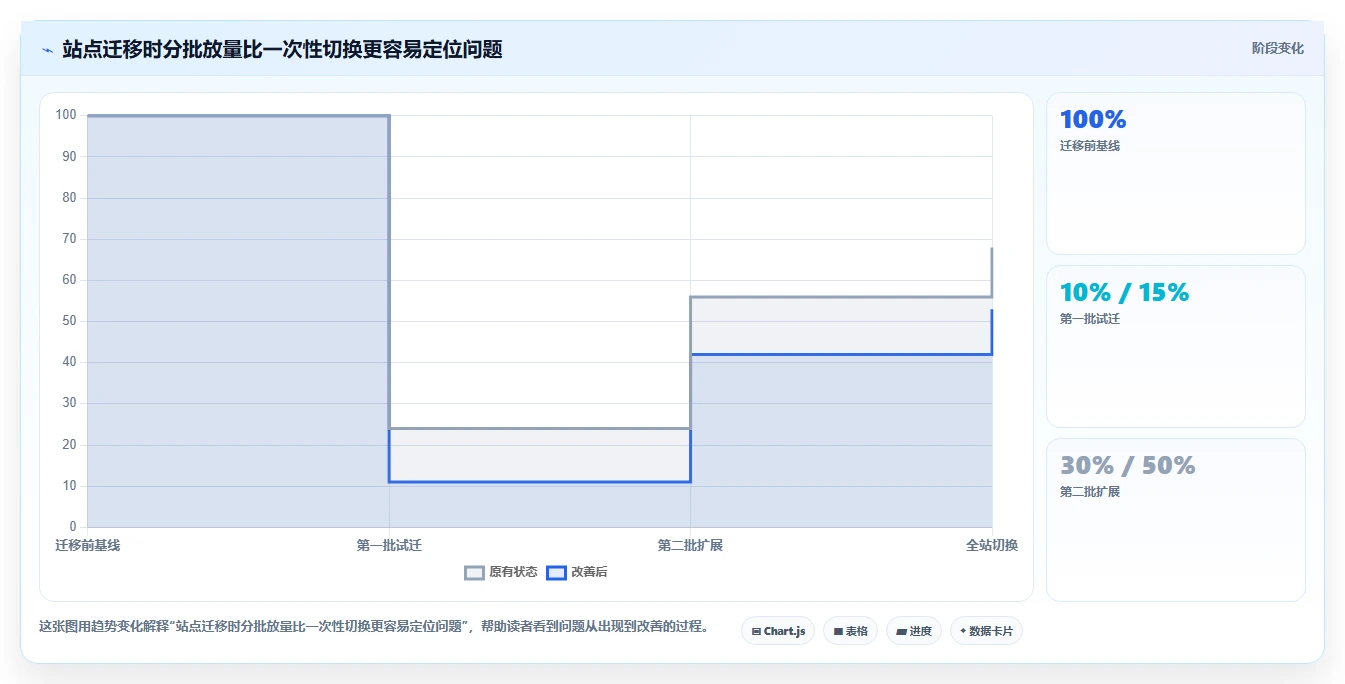Click the description text below the chart
The height and width of the screenshot is (684, 1345).
pos(374,627)
